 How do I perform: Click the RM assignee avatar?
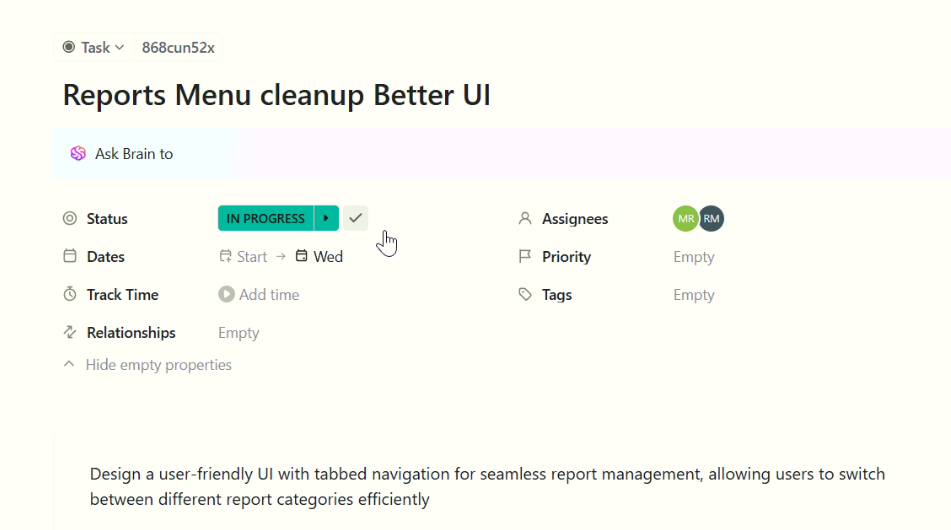click(x=711, y=219)
